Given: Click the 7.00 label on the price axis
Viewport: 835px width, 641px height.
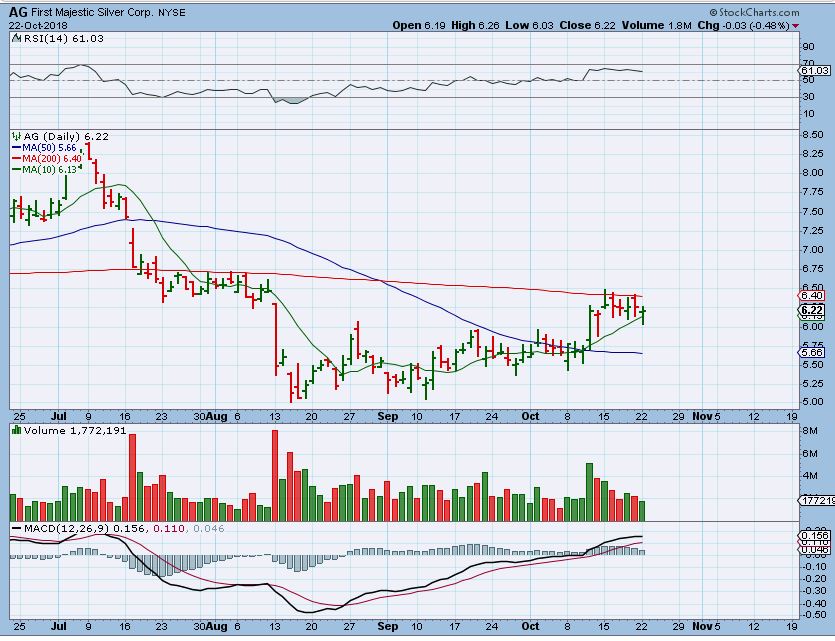Looking at the screenshot, I should [x=813, y=250].
